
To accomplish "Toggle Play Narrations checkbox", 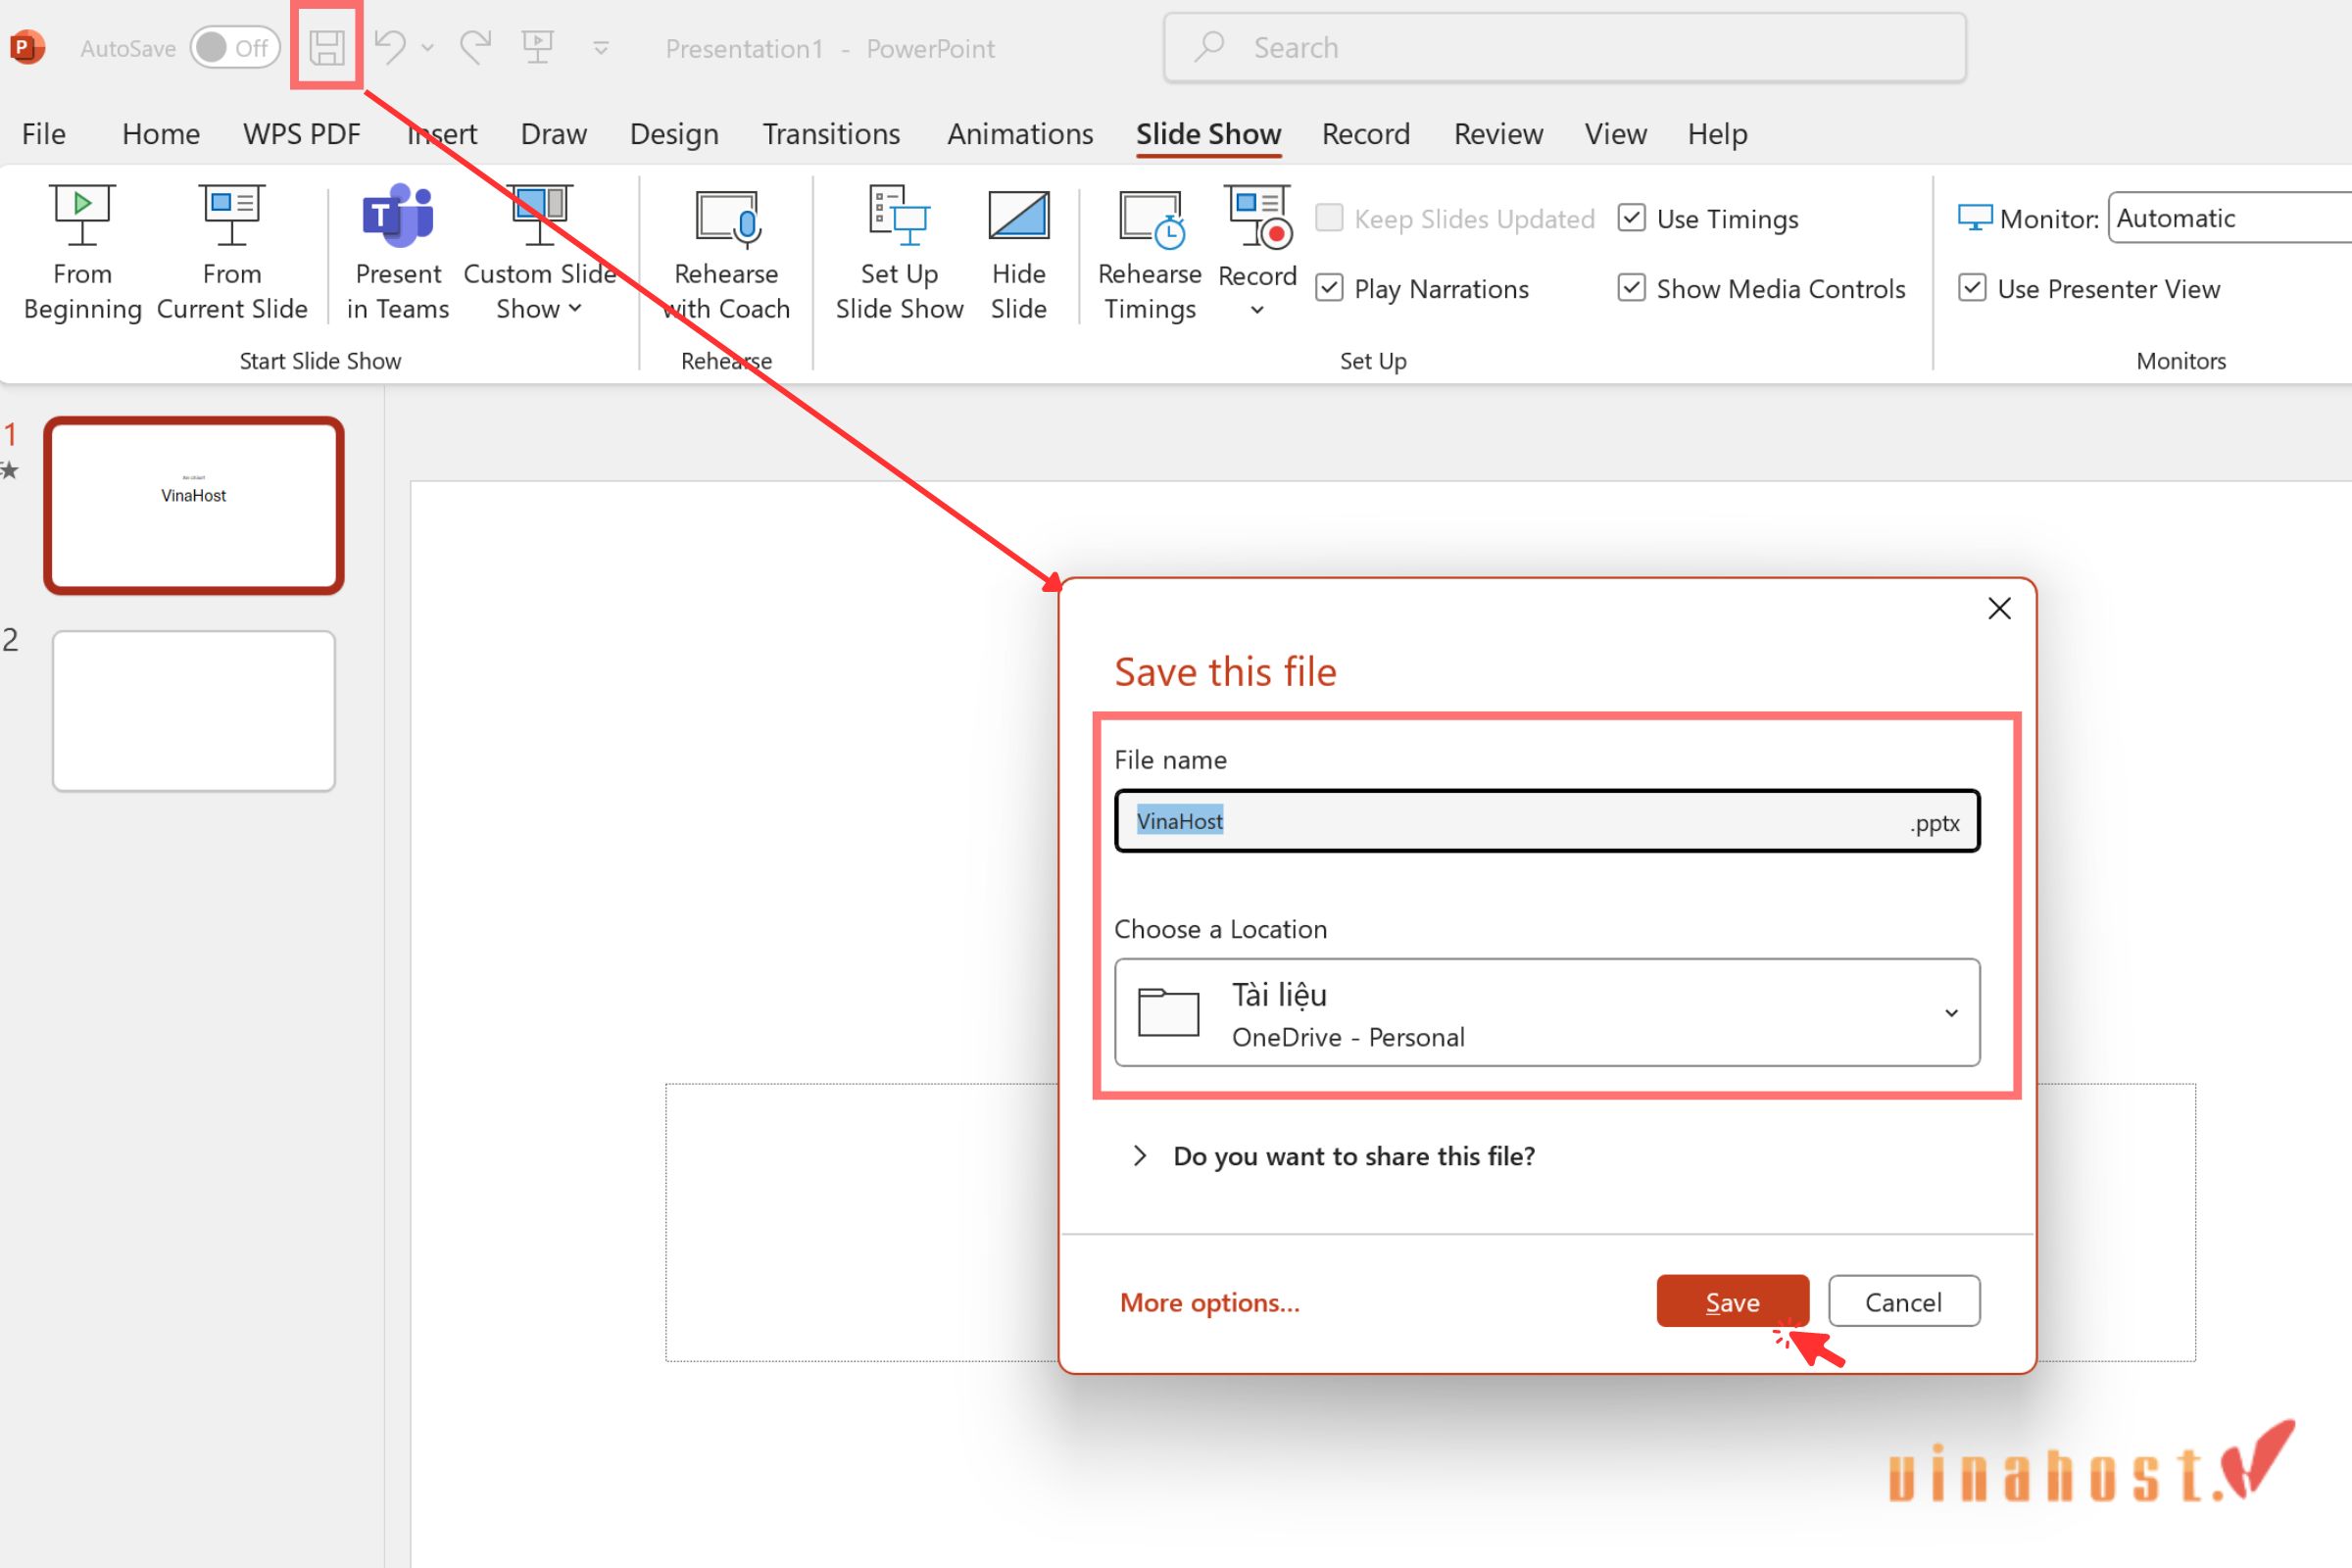I will click(x=1329, y=288).
